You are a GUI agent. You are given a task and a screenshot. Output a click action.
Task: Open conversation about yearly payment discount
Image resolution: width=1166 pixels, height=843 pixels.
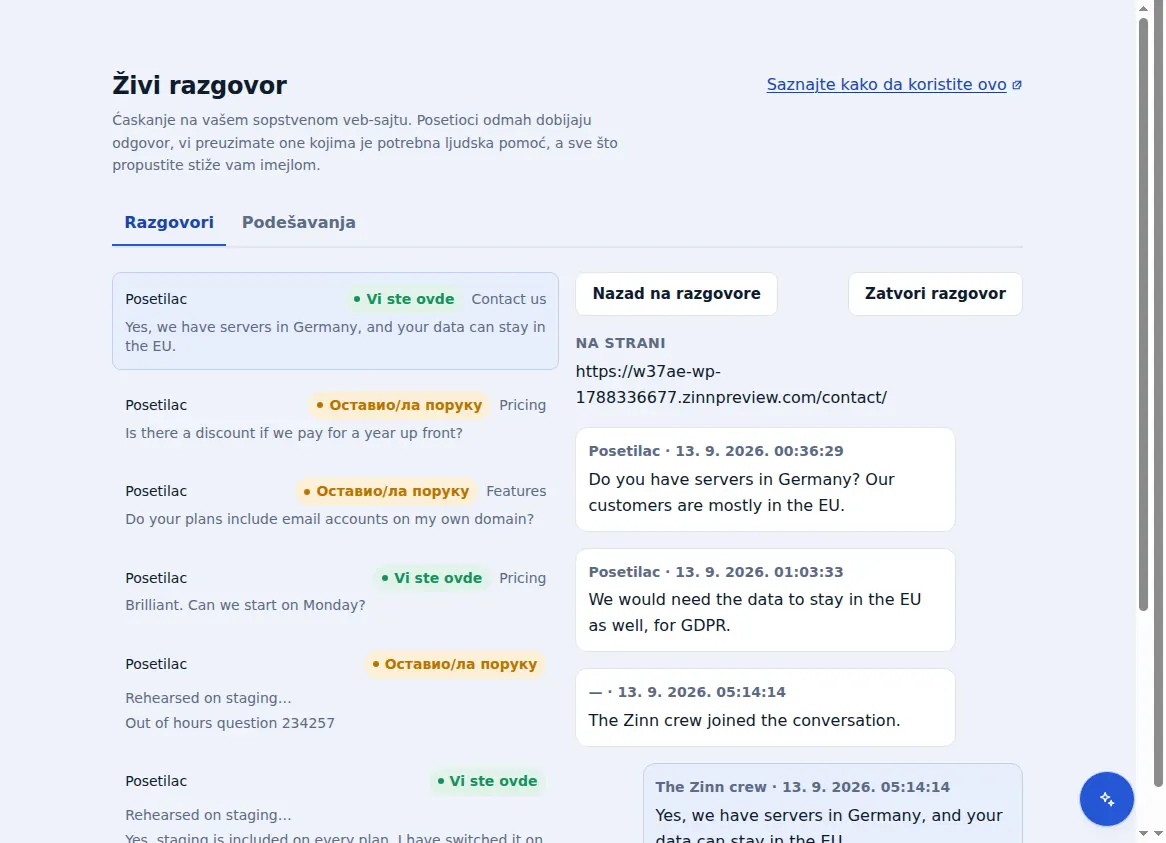pos(335,419)
